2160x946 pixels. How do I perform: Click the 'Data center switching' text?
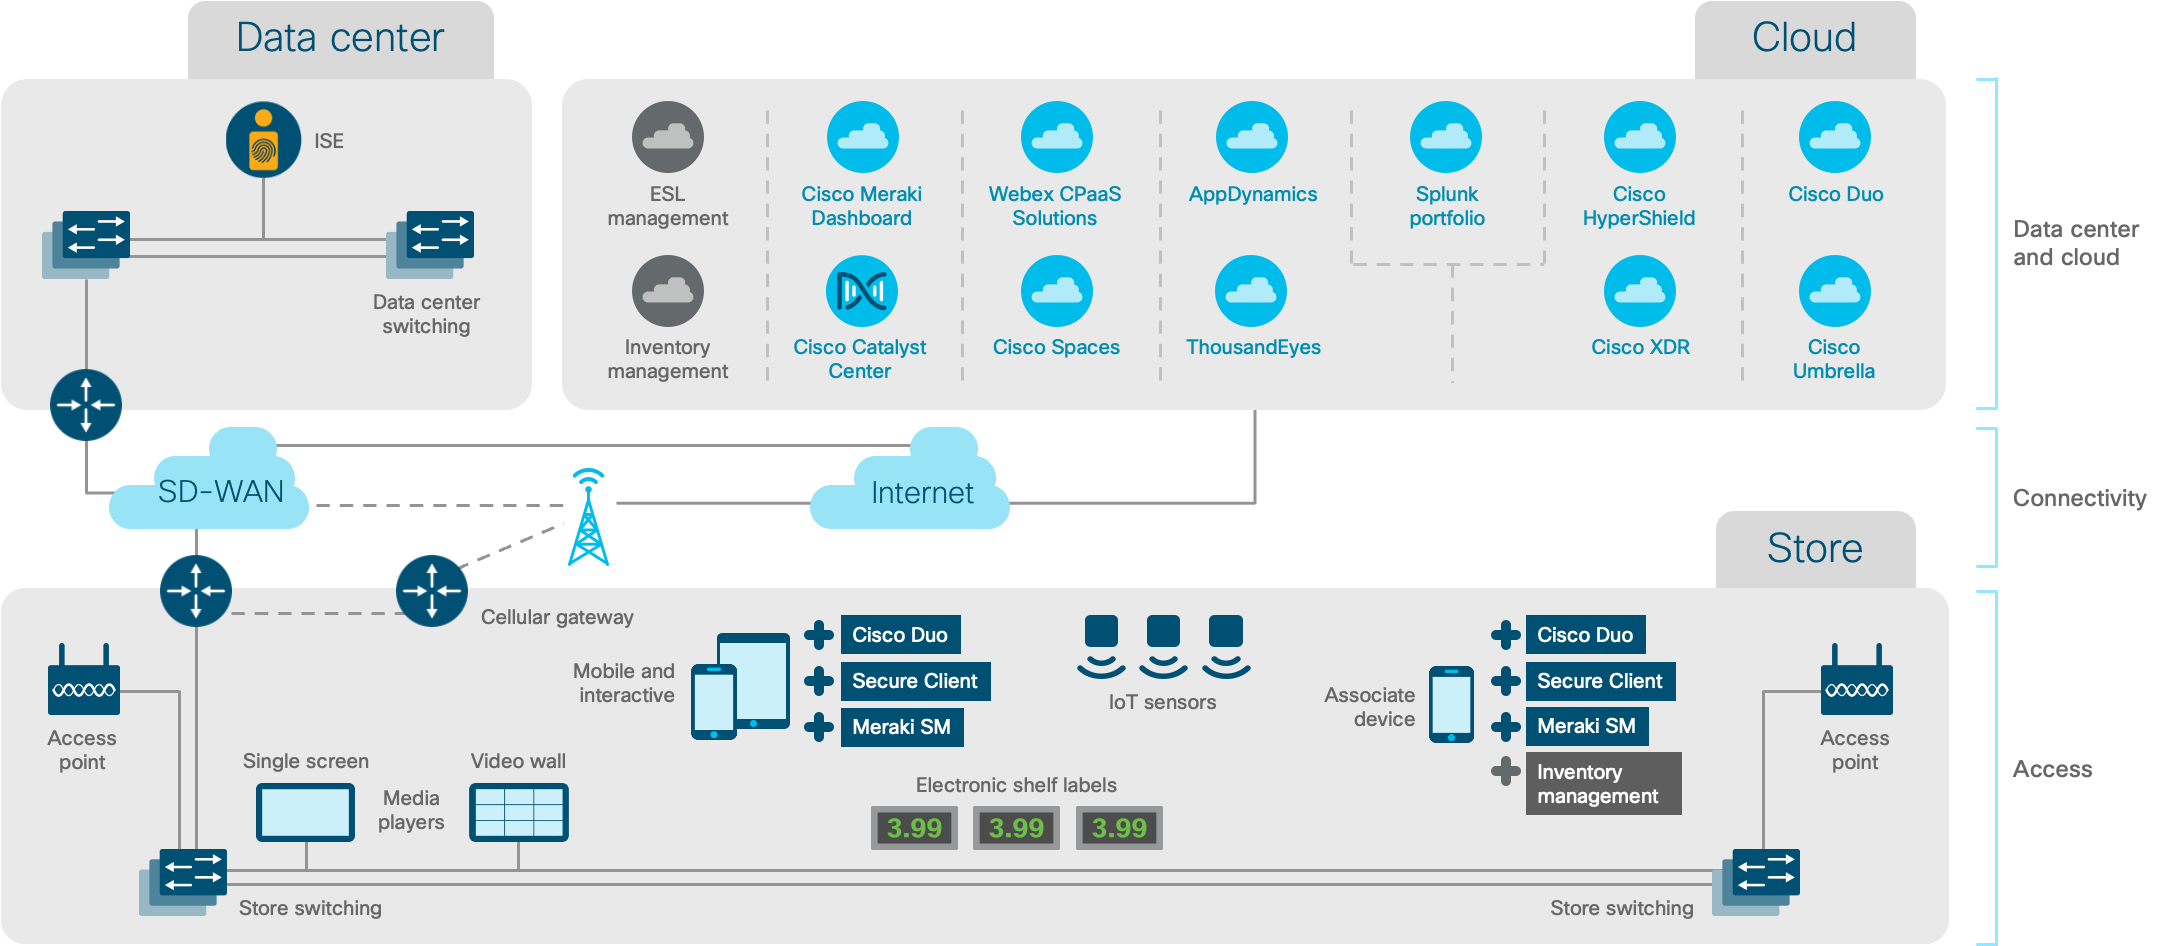(426, 314)
